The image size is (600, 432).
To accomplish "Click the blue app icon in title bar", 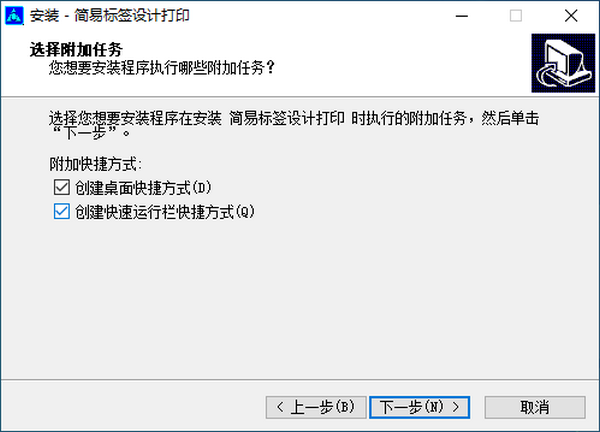I will coord(14,16).
